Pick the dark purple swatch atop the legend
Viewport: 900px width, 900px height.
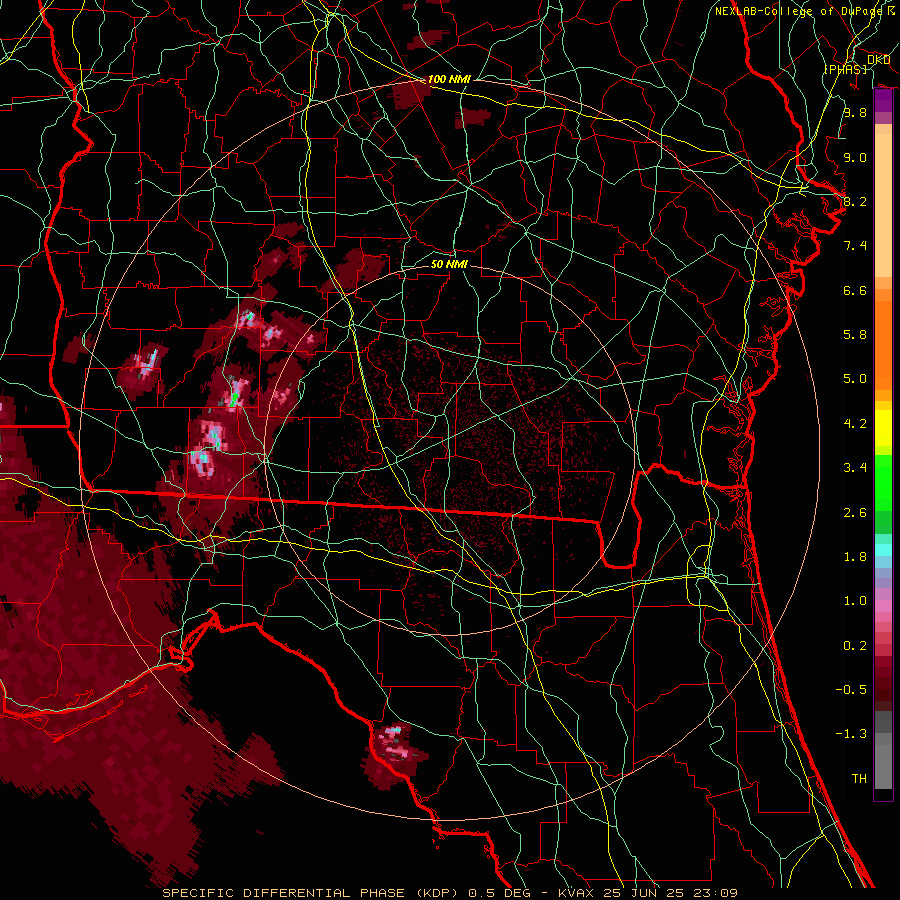tap(883, 101)
